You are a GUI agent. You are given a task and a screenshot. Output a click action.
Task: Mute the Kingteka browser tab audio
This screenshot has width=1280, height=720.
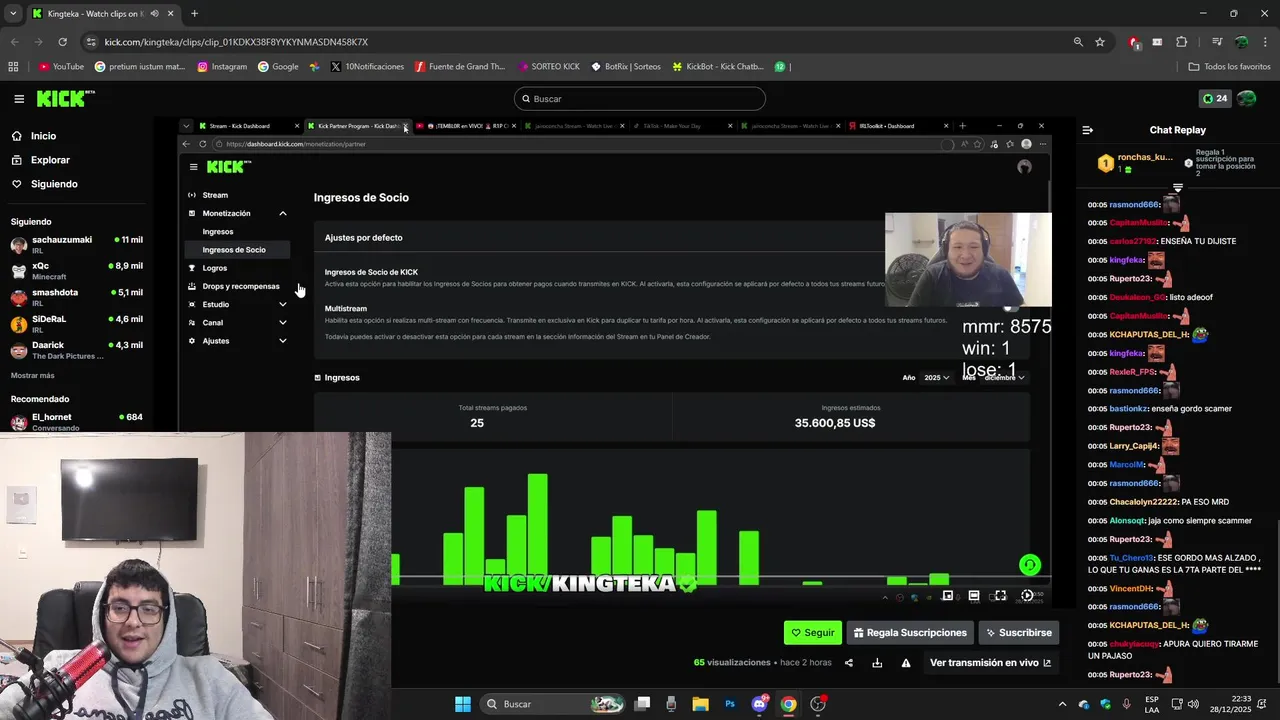coord(154,14)
